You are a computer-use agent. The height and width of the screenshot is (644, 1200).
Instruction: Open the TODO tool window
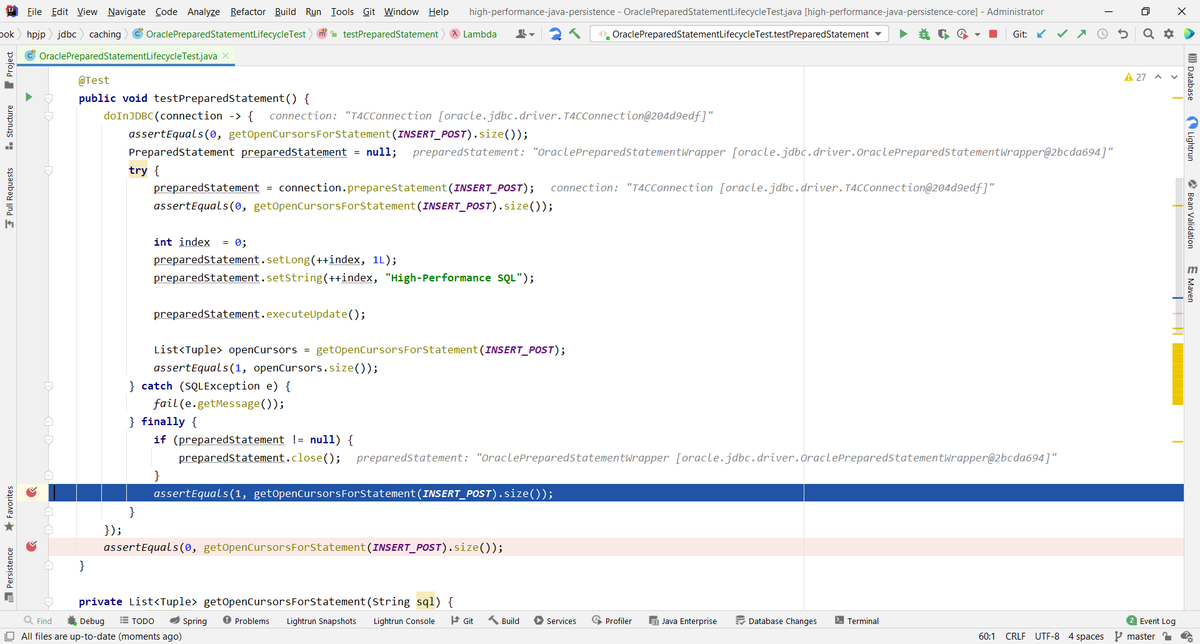[x=137, y=621]
